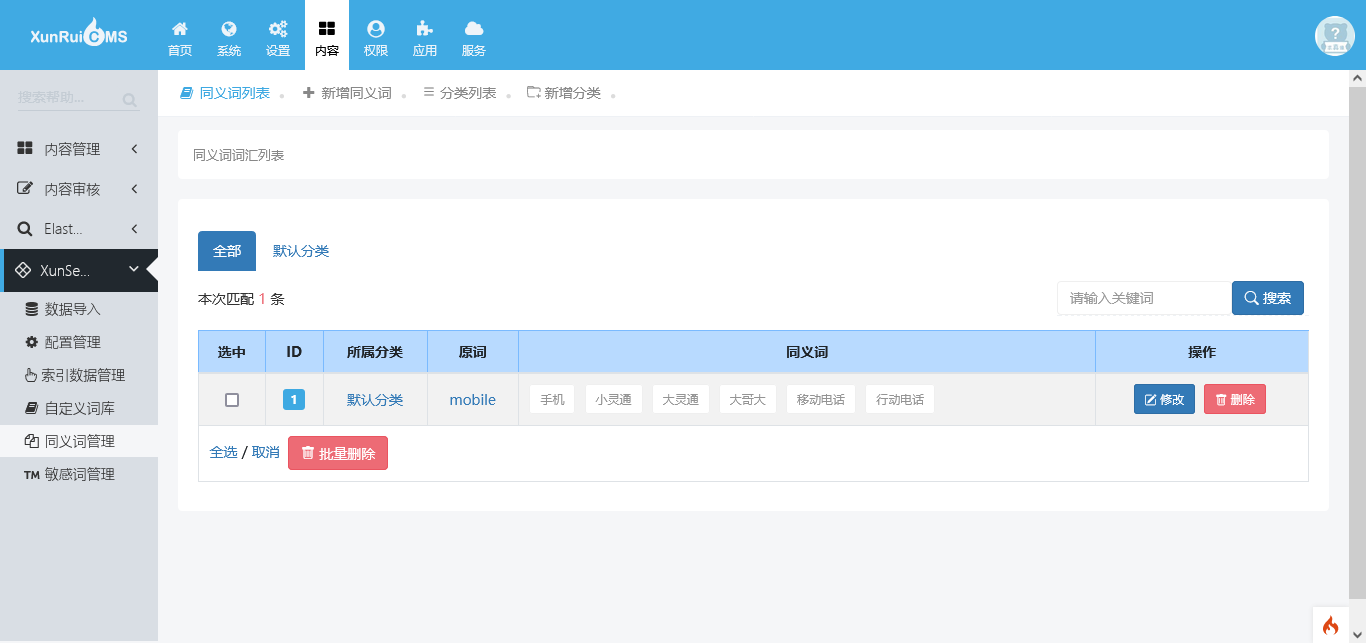Screen dimensions: 1366x643
Task: Click the 选中 column header
Action: coord(232,352)
